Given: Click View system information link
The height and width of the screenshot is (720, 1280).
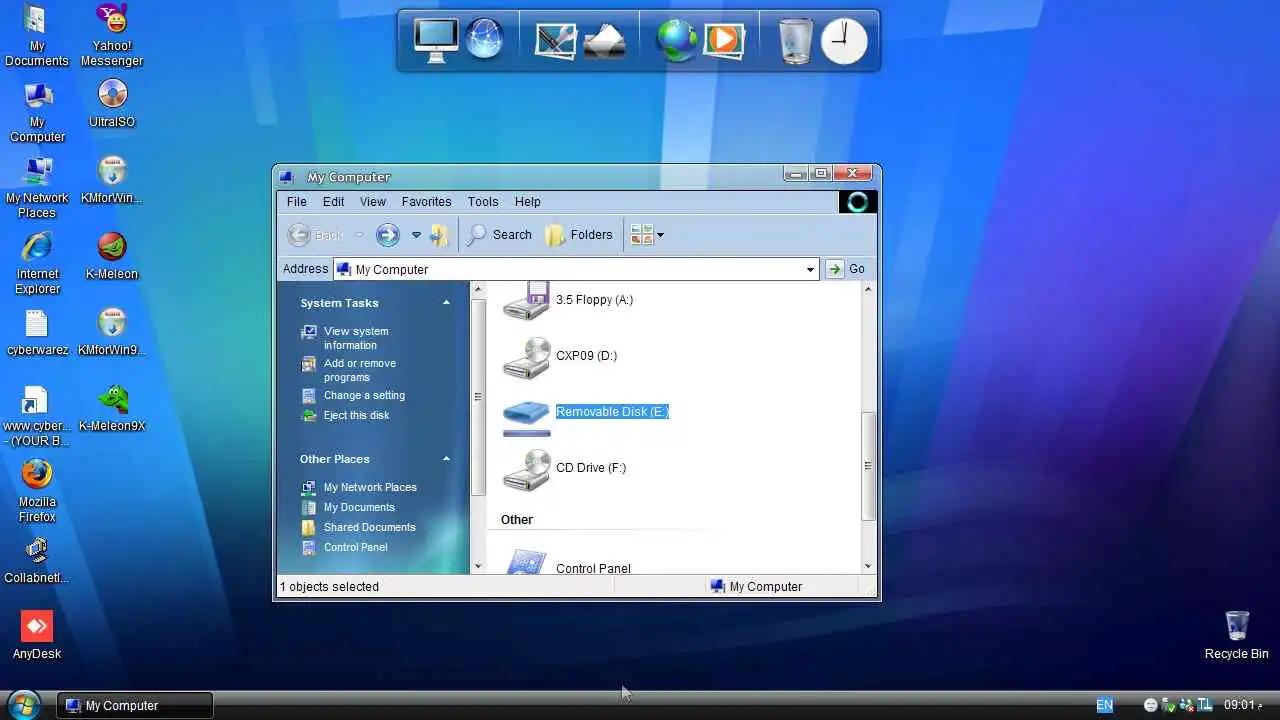Looking at the screenshot, I should coord(346,338).
